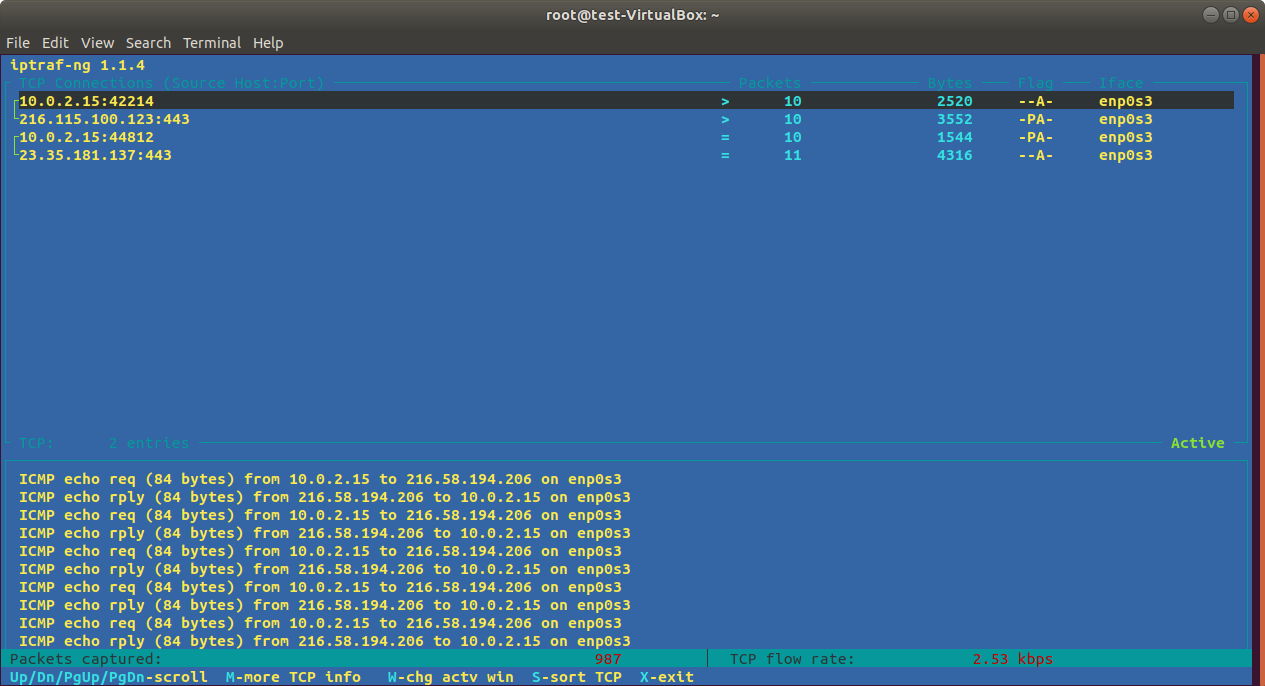Click byte count 1544
Viewport: 1265px width, 686px height.
click(954, 137)
